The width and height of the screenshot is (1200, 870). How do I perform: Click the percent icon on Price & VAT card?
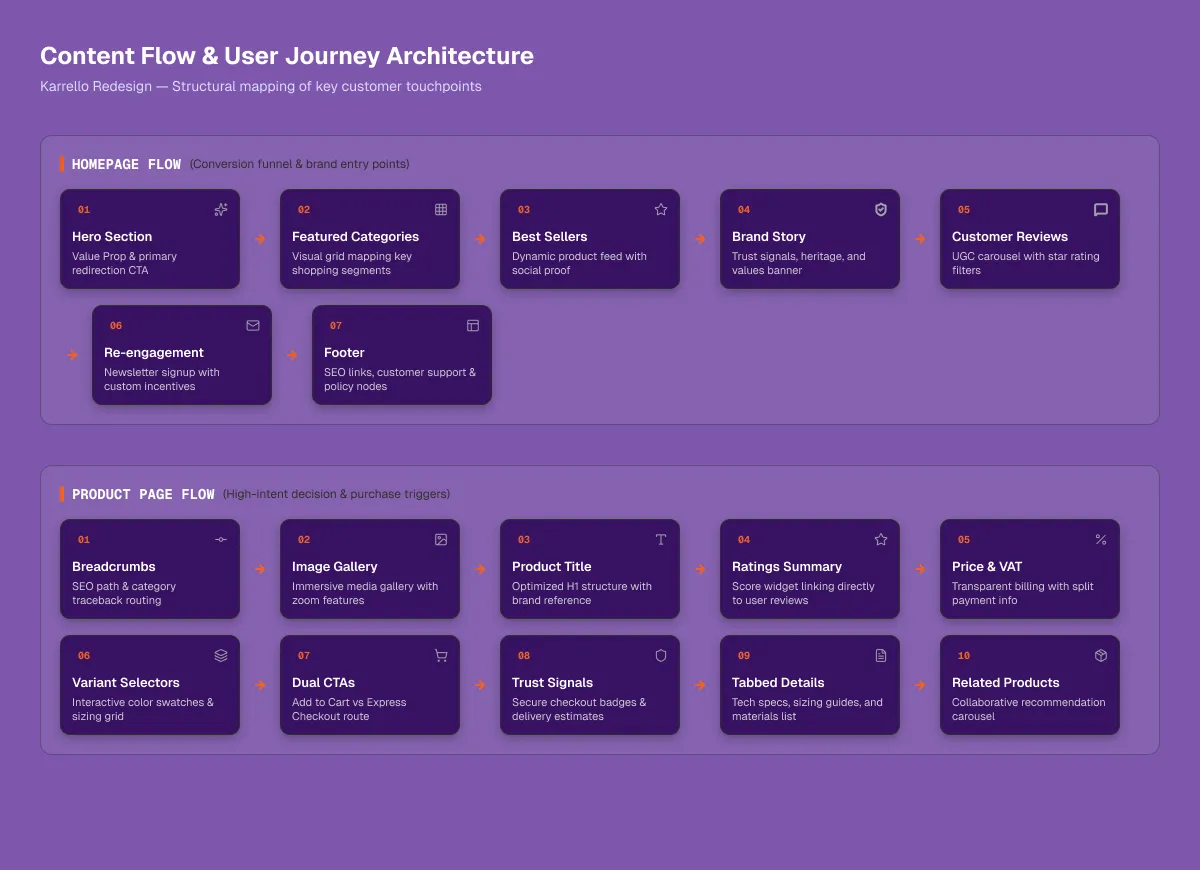tap(1101, 540)
